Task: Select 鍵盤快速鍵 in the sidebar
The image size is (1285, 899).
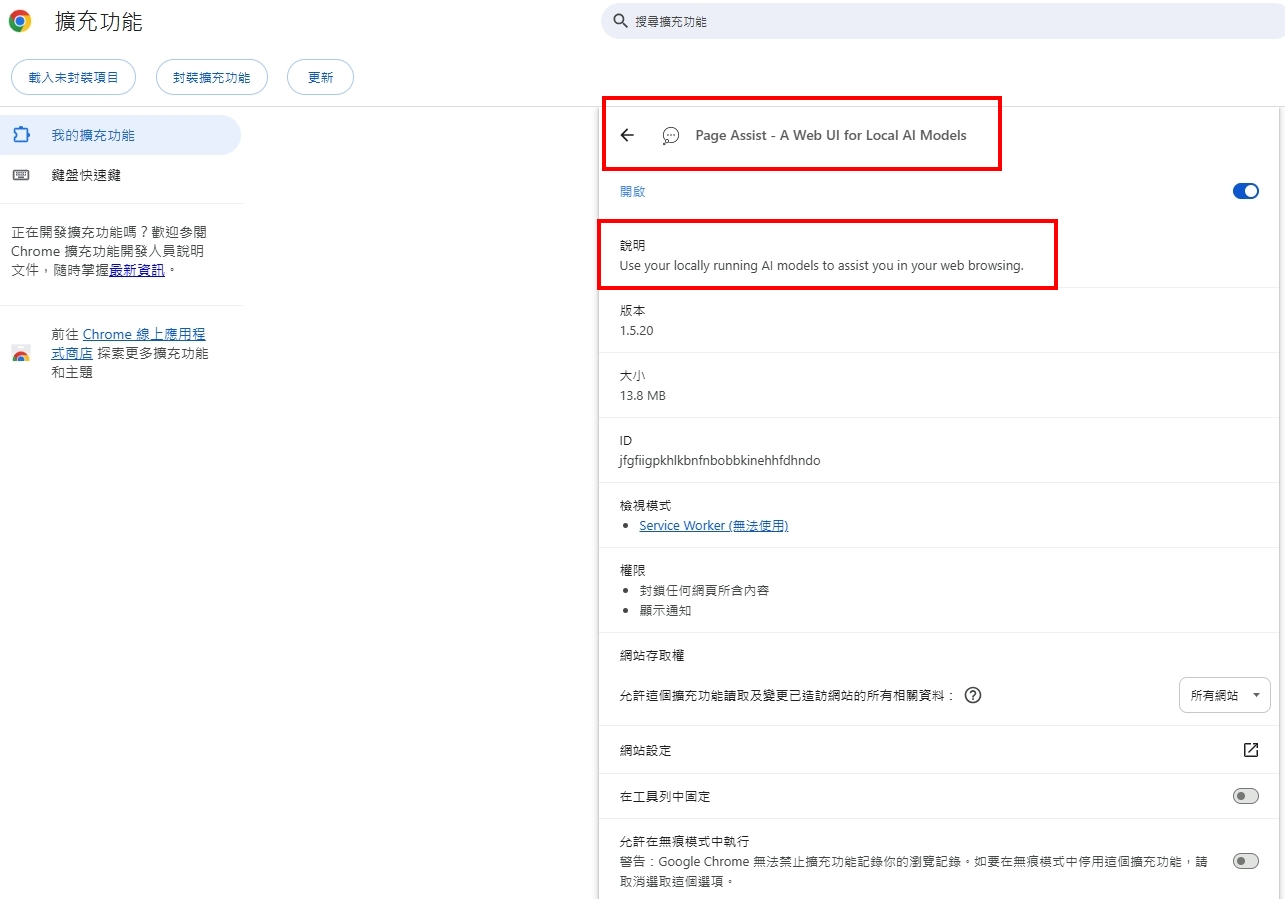Action: [120, 175]
